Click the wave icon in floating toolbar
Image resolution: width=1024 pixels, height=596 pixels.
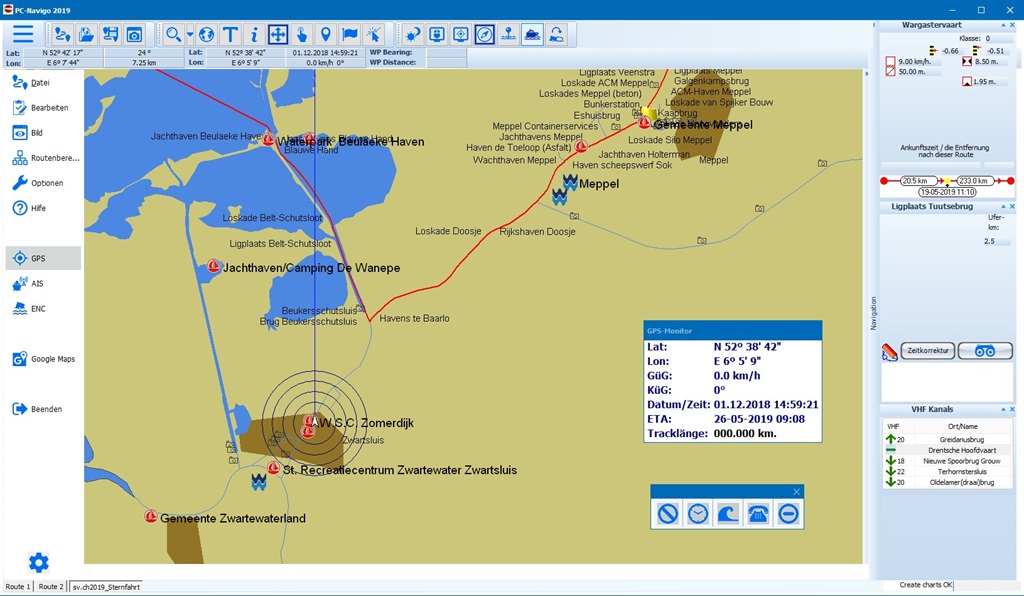(x=728, y=514)
